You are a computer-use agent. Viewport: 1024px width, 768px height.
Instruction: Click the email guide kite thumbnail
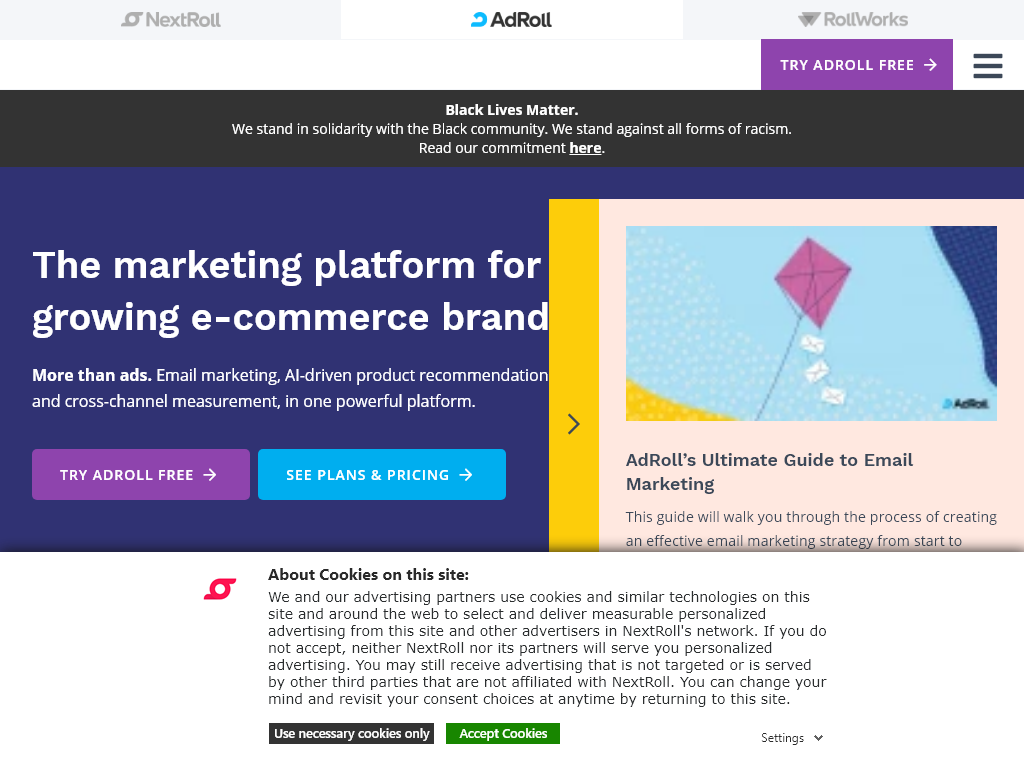[x=811, y=323]
